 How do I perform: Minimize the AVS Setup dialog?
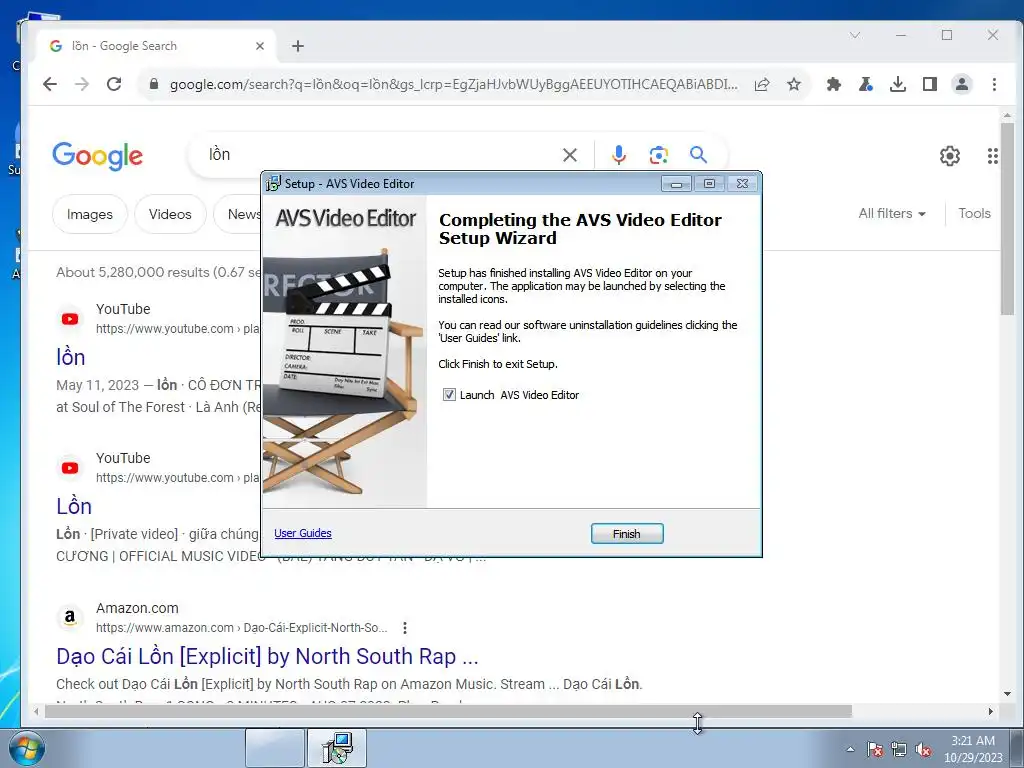(x=677, y=184)
